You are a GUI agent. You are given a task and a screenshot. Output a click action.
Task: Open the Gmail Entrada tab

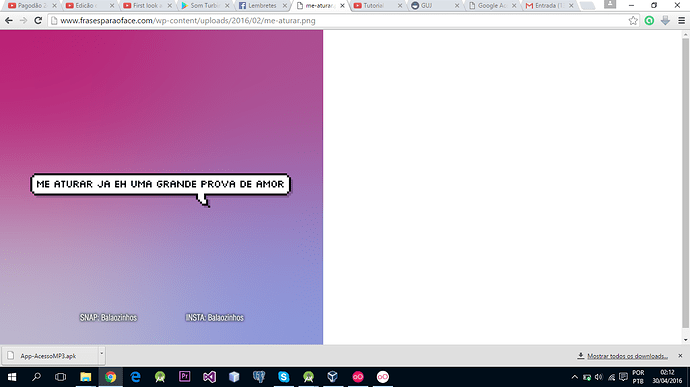click(x=549, y=6)
